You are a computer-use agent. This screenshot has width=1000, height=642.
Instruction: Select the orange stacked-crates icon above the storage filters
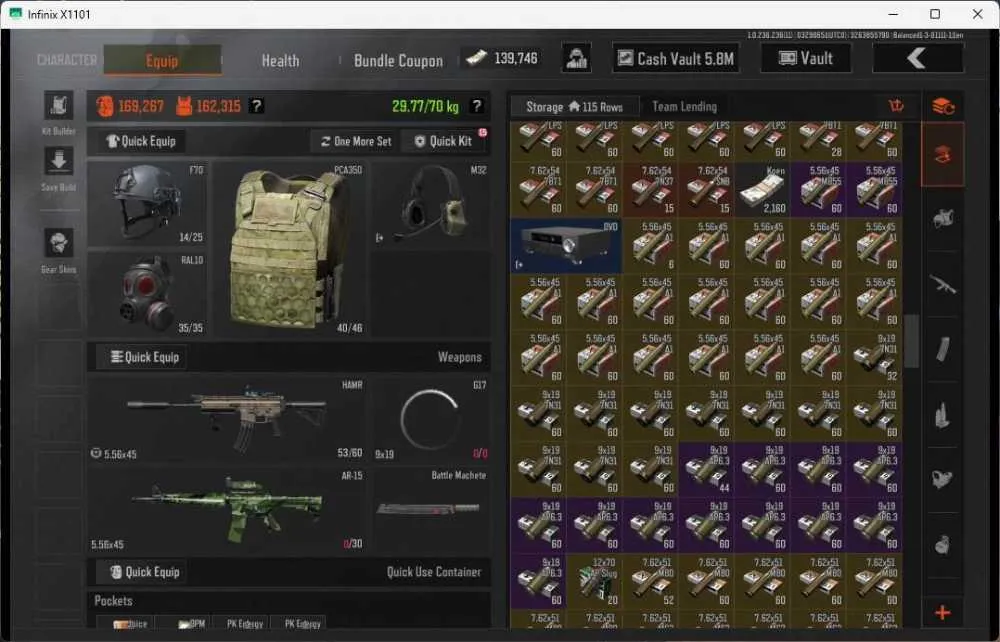tap(943, 106)
